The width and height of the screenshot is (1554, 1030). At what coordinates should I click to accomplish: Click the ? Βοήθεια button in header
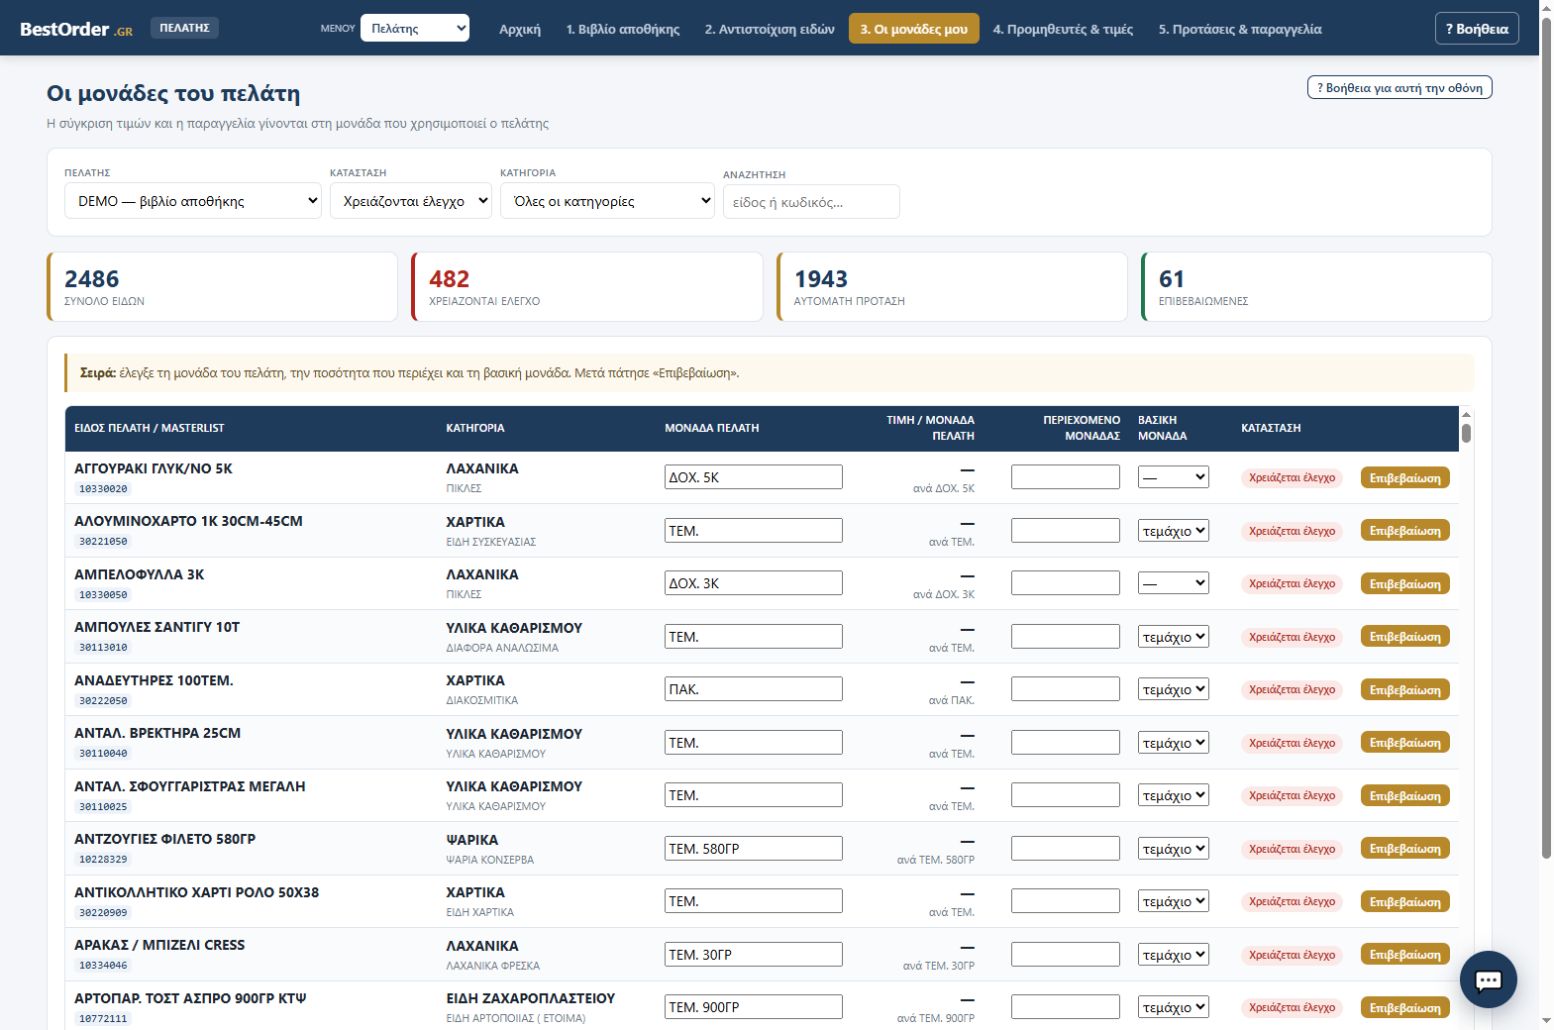1477,29
